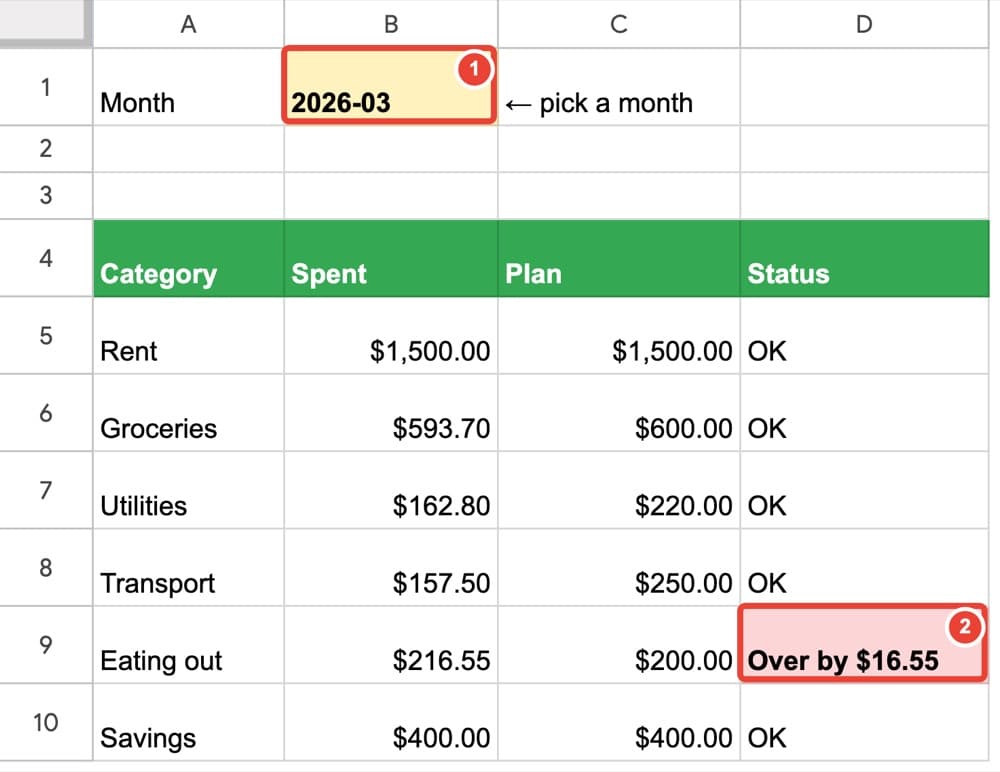Select row 5 header

46,336
